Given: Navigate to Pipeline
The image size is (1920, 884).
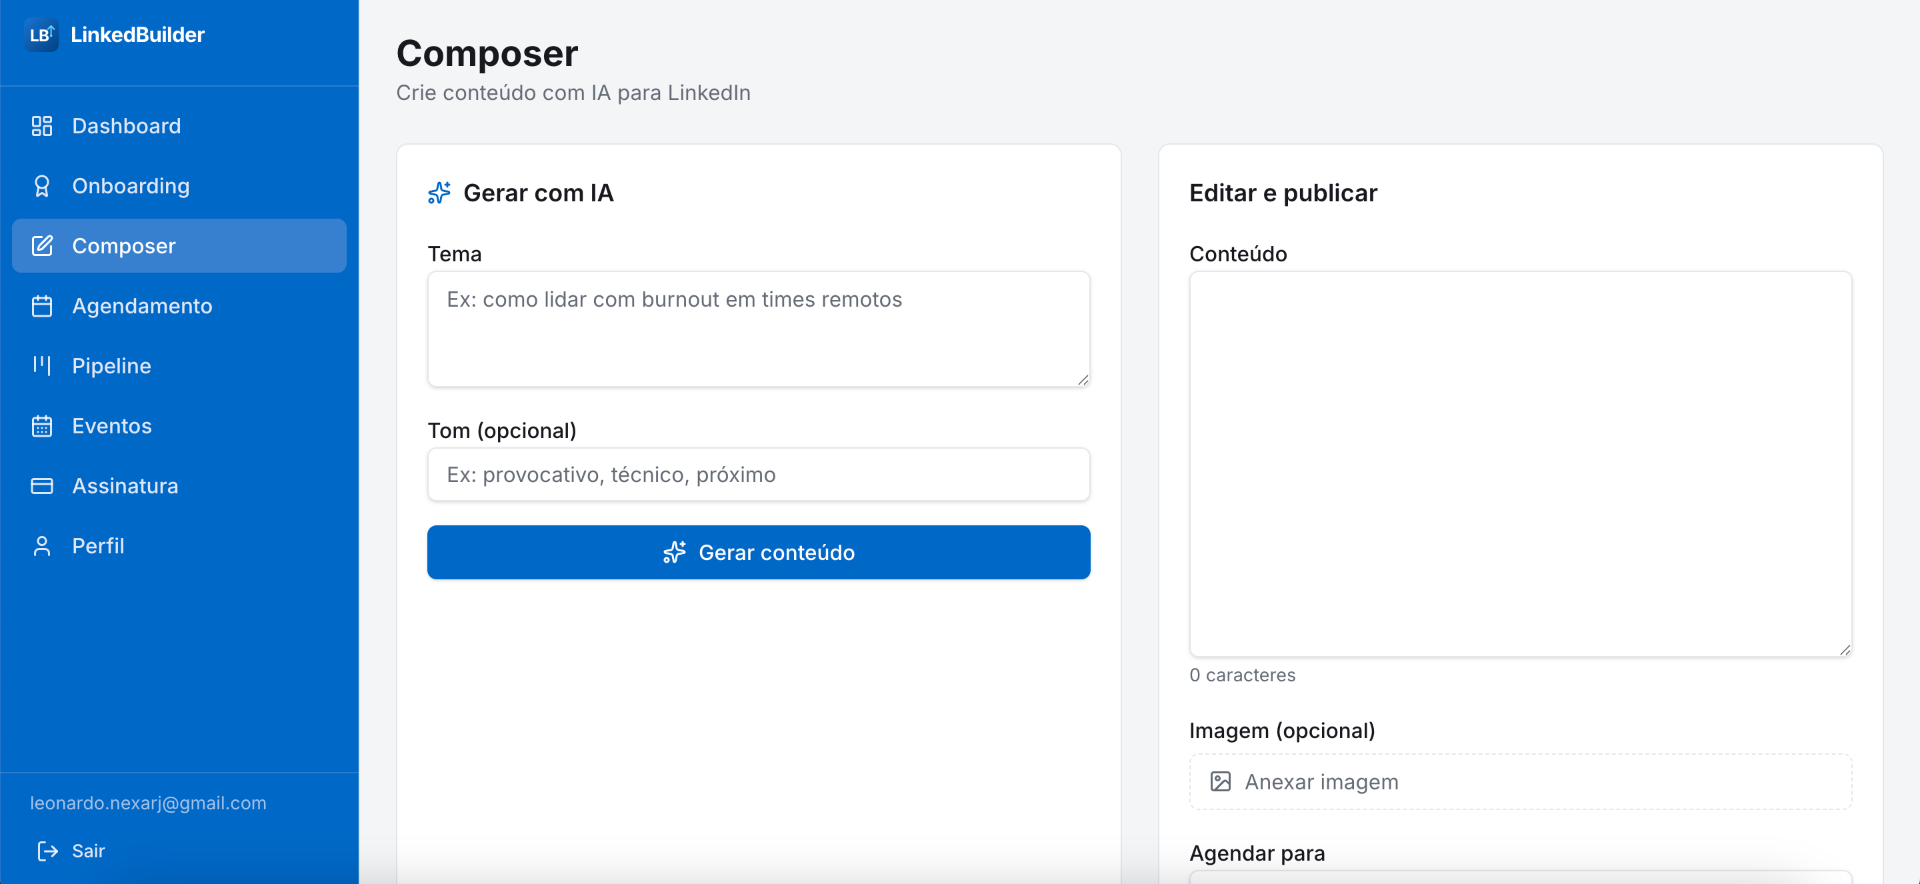Looking at the screenshot, I should click(x=179, y=366).
